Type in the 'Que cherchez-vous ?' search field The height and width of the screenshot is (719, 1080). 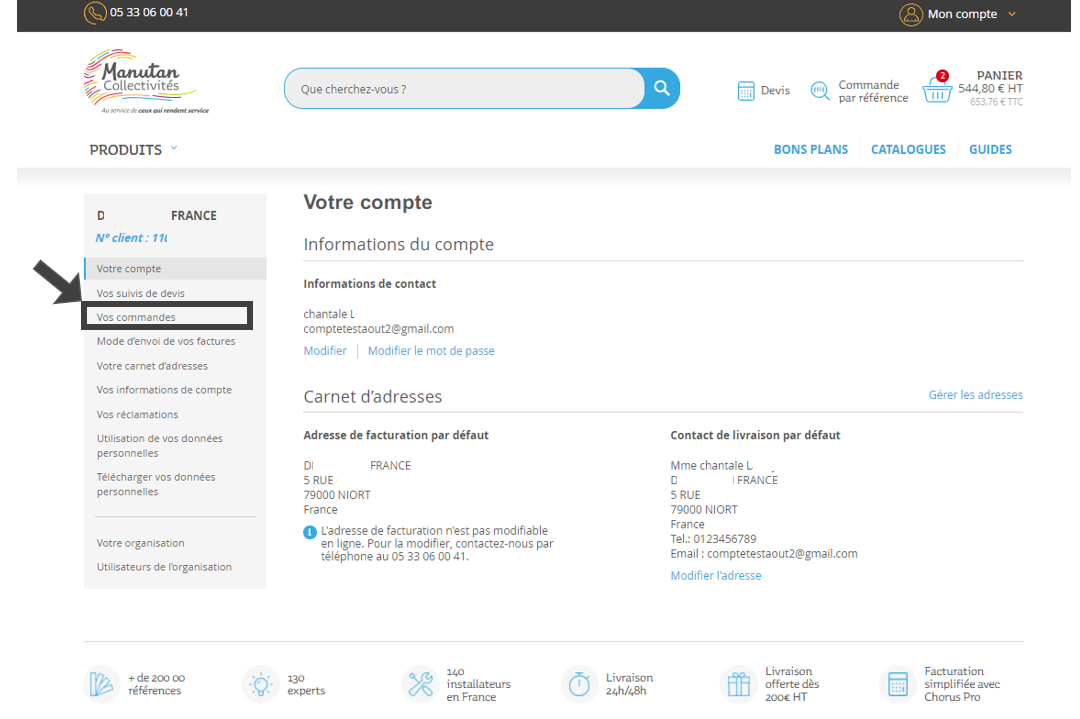(x=464, y=89)
